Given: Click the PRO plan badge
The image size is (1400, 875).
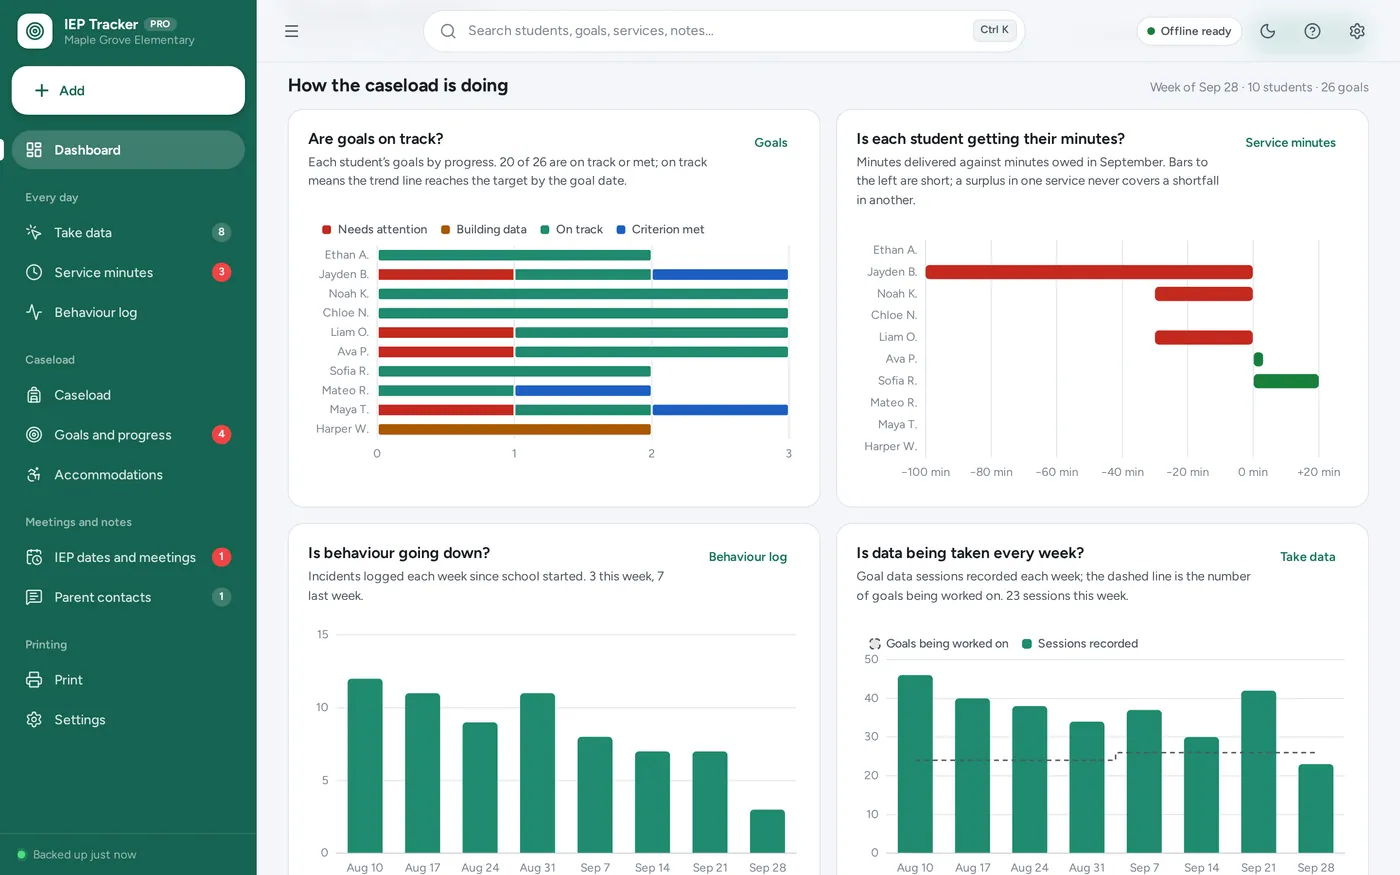Looking at the screenshot, I should 160,24.
